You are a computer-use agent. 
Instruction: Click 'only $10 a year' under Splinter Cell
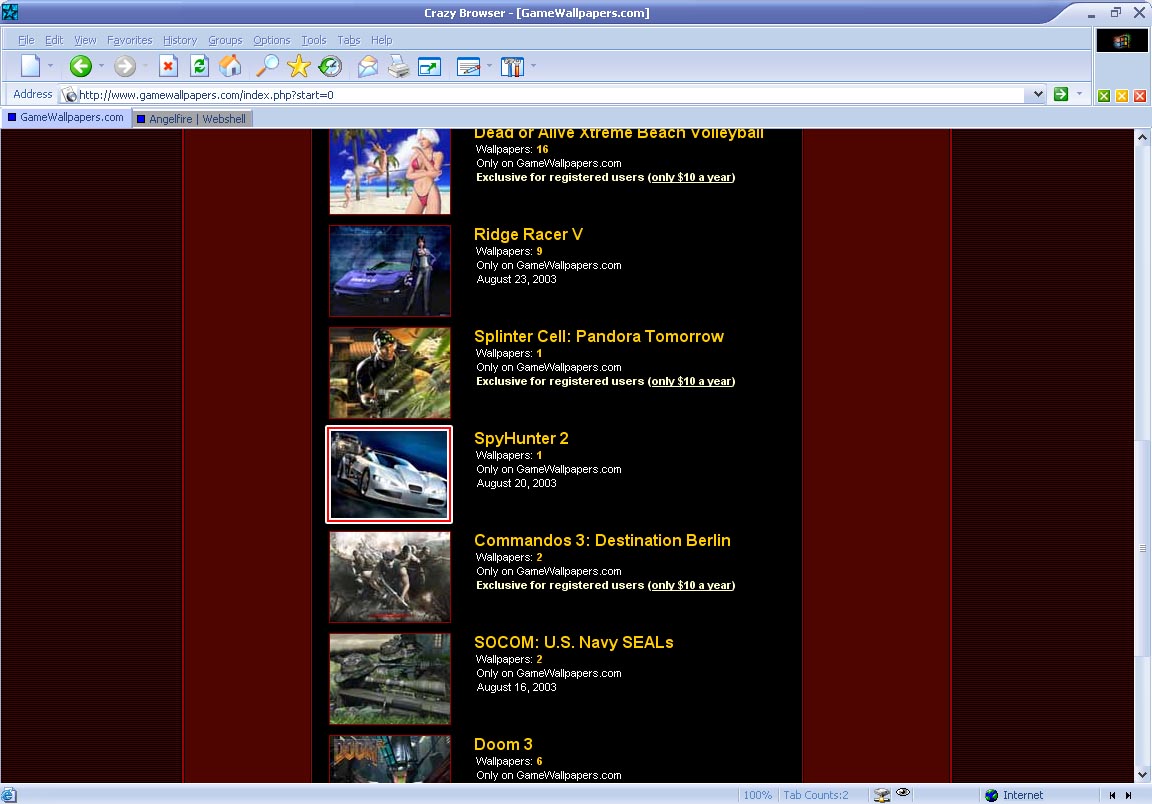(x=691, y=381)
